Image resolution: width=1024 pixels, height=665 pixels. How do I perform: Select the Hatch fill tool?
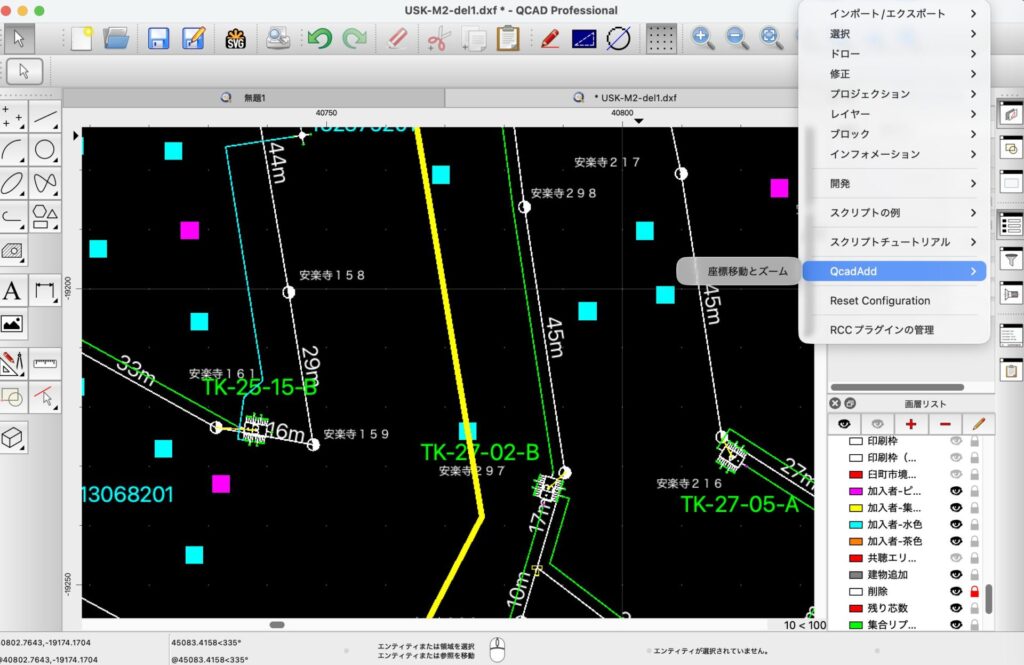pyautogui.click(x=13, y=250)
